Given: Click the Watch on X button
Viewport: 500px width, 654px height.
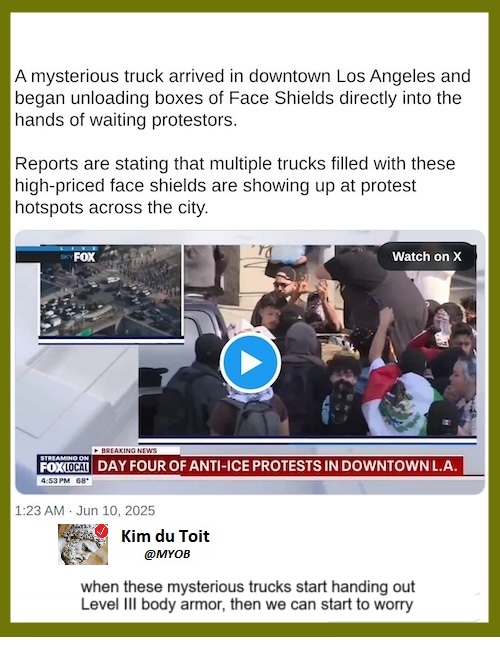Looking at the screenshot, I should (427, 256).
